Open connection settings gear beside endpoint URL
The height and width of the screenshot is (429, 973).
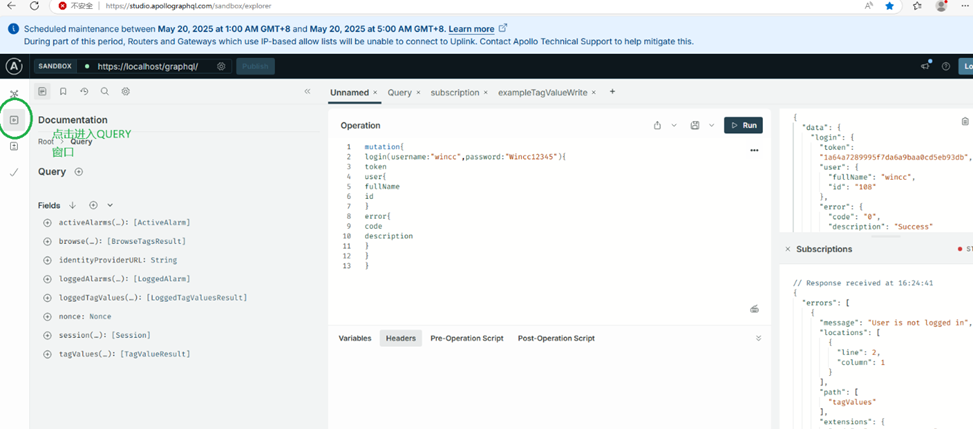[x=222, y=66]
